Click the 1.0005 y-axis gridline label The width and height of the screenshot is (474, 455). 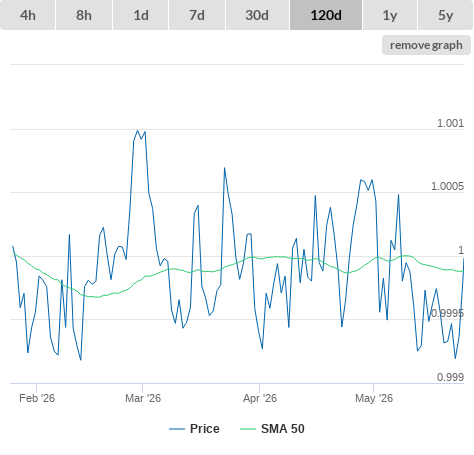point(447,186)
